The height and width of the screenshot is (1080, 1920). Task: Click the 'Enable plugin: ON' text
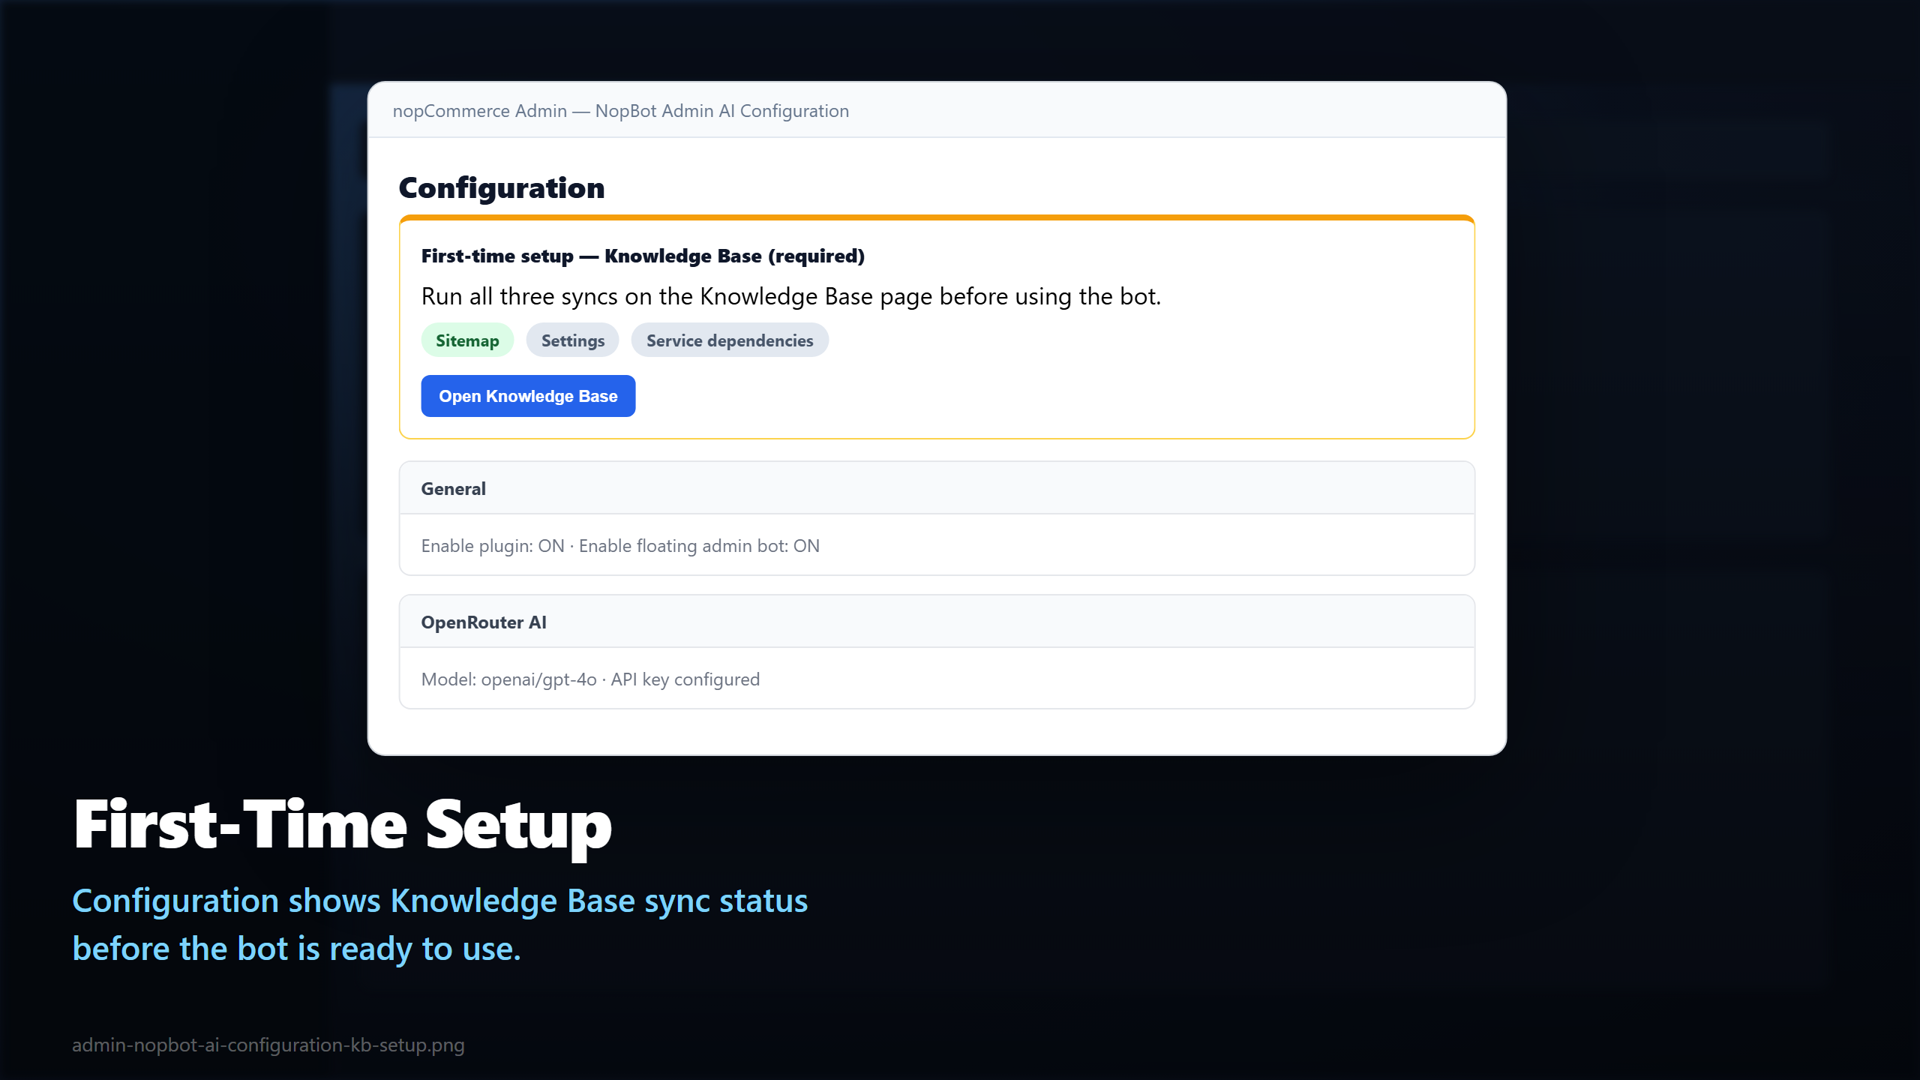pos(493,546)
